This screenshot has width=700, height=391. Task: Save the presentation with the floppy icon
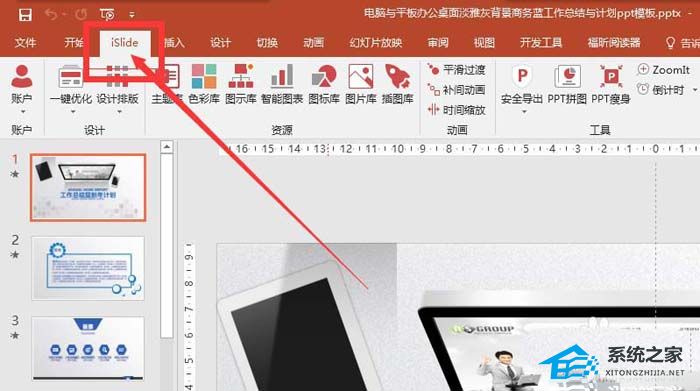25,15
